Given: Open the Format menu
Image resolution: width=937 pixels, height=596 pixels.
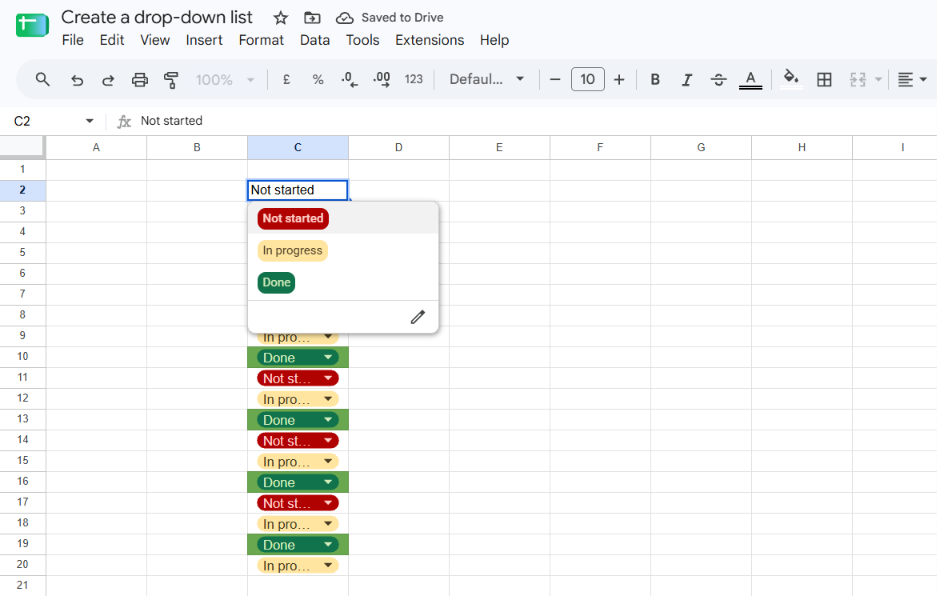Looking at the screenshot, I should pos(261,40).
